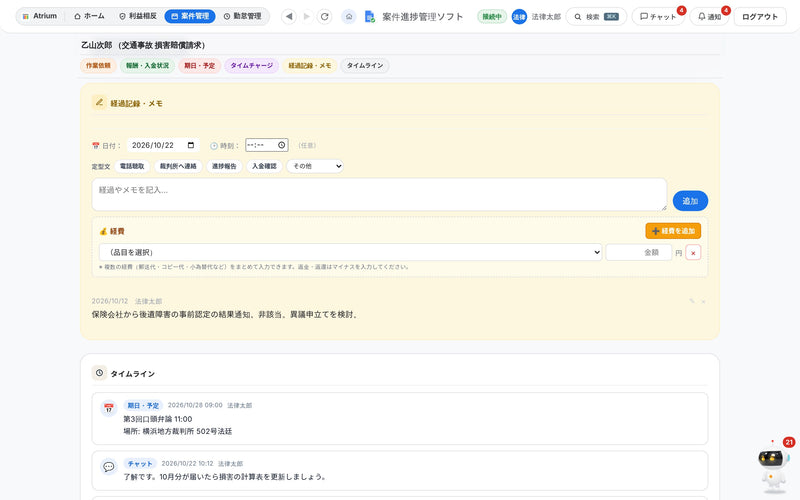800x500 pixels.
Task: Click the calendar icon of the 第3回口頭弁論 entry
Action: (109, 408)
